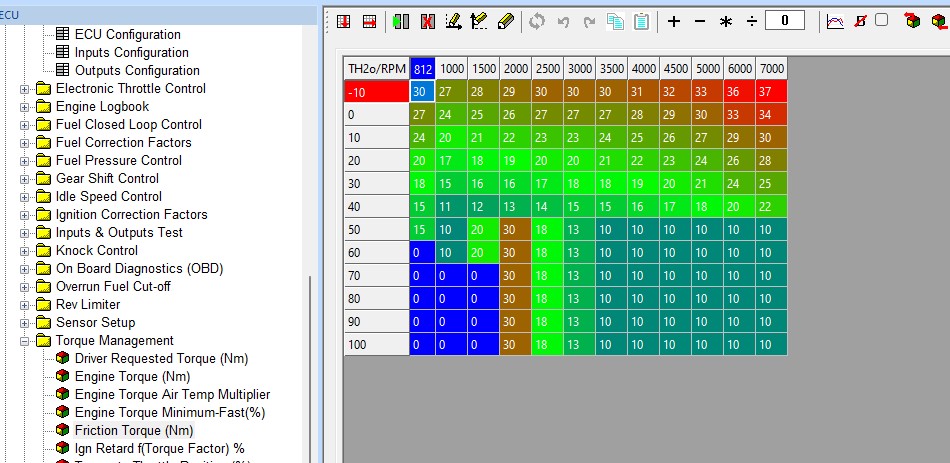Image resolution: width=950 pixels, height=463 pixels.
Task: Collapse the Torque Management folder
Action: point(25,341)
